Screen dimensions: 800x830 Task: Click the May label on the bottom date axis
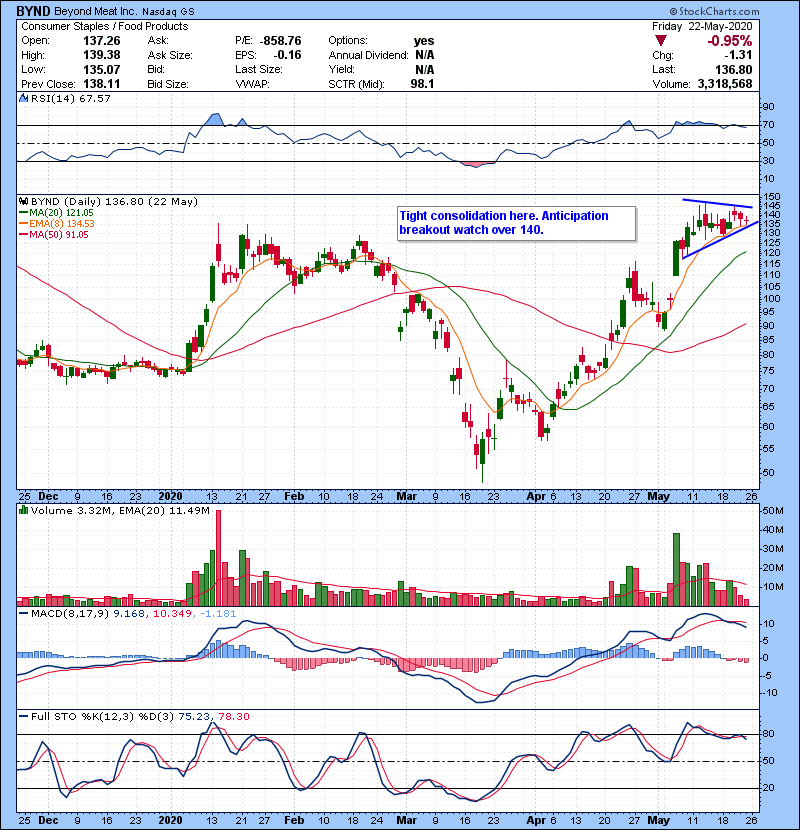click(658, 820)
